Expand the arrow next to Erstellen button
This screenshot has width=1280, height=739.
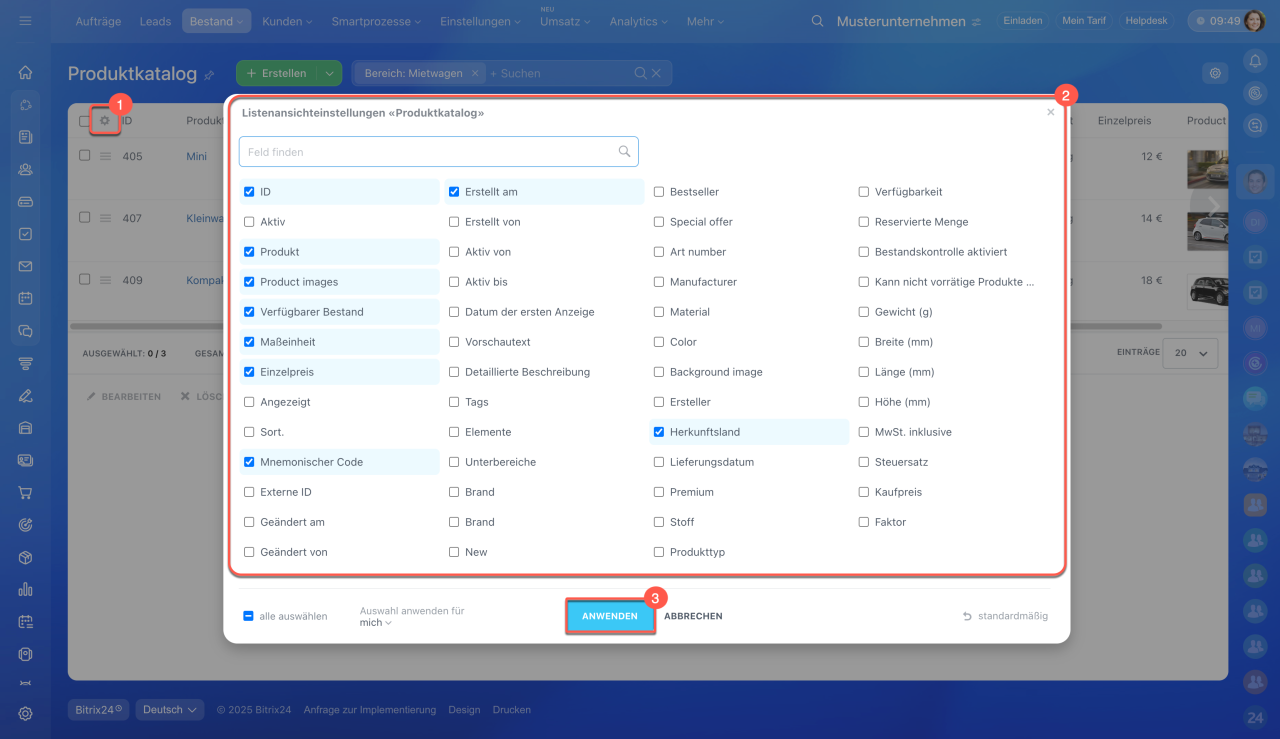329,73
